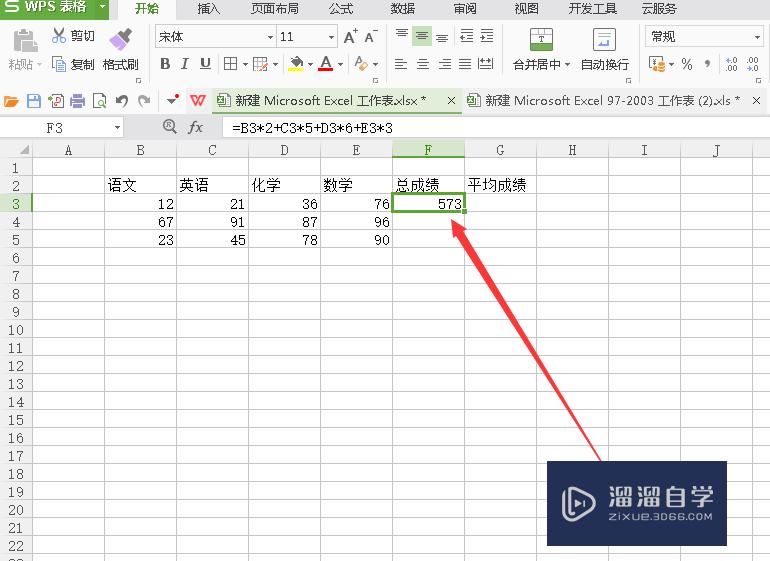Open print preview icon

point(100,101)
